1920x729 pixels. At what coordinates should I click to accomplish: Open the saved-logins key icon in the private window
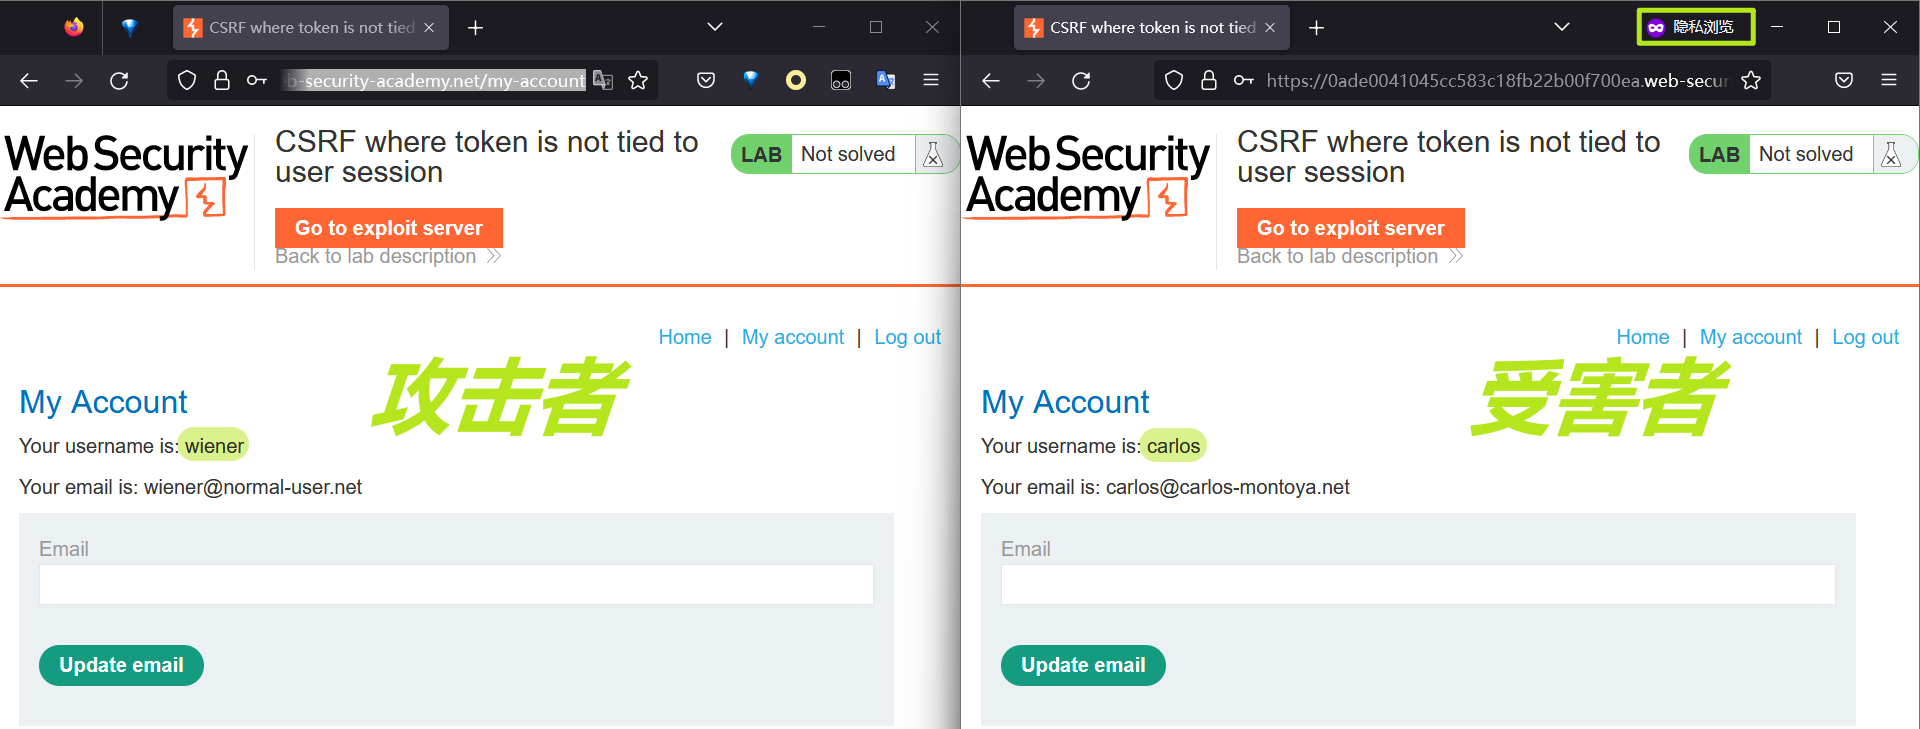[1243, 81]
